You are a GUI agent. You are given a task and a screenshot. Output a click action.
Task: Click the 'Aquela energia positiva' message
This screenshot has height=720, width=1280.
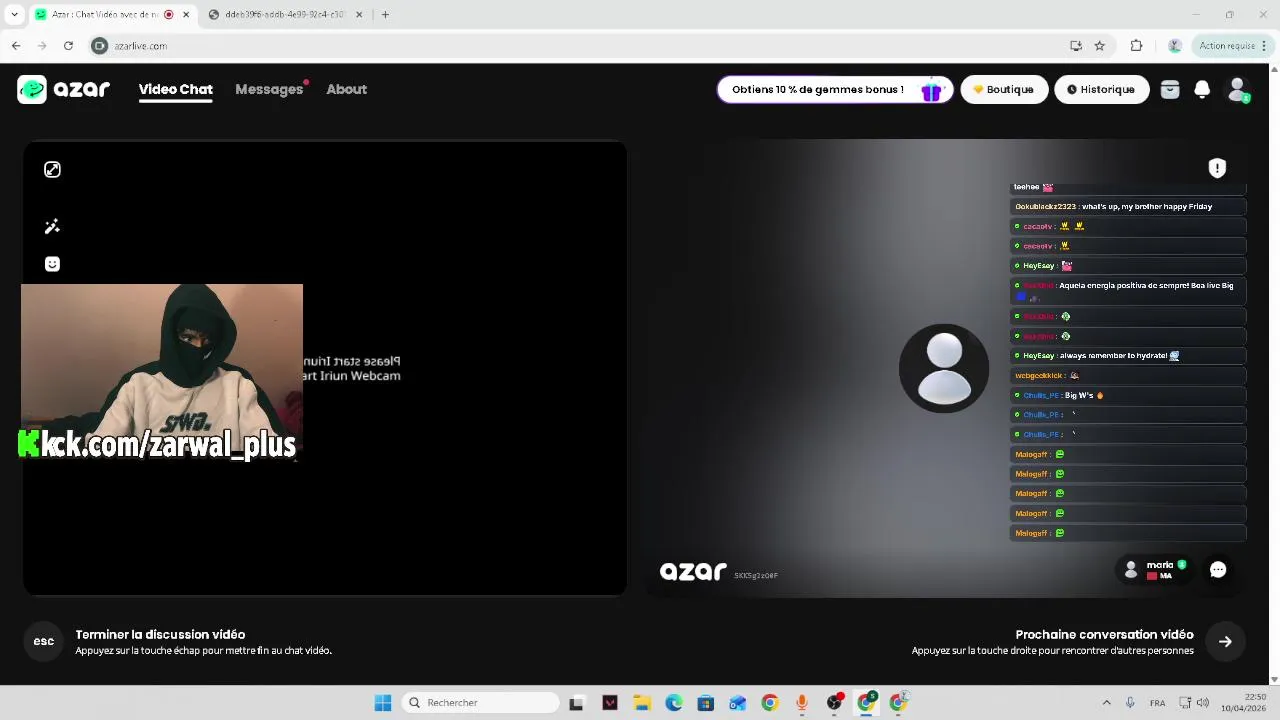click(1128, 291)
